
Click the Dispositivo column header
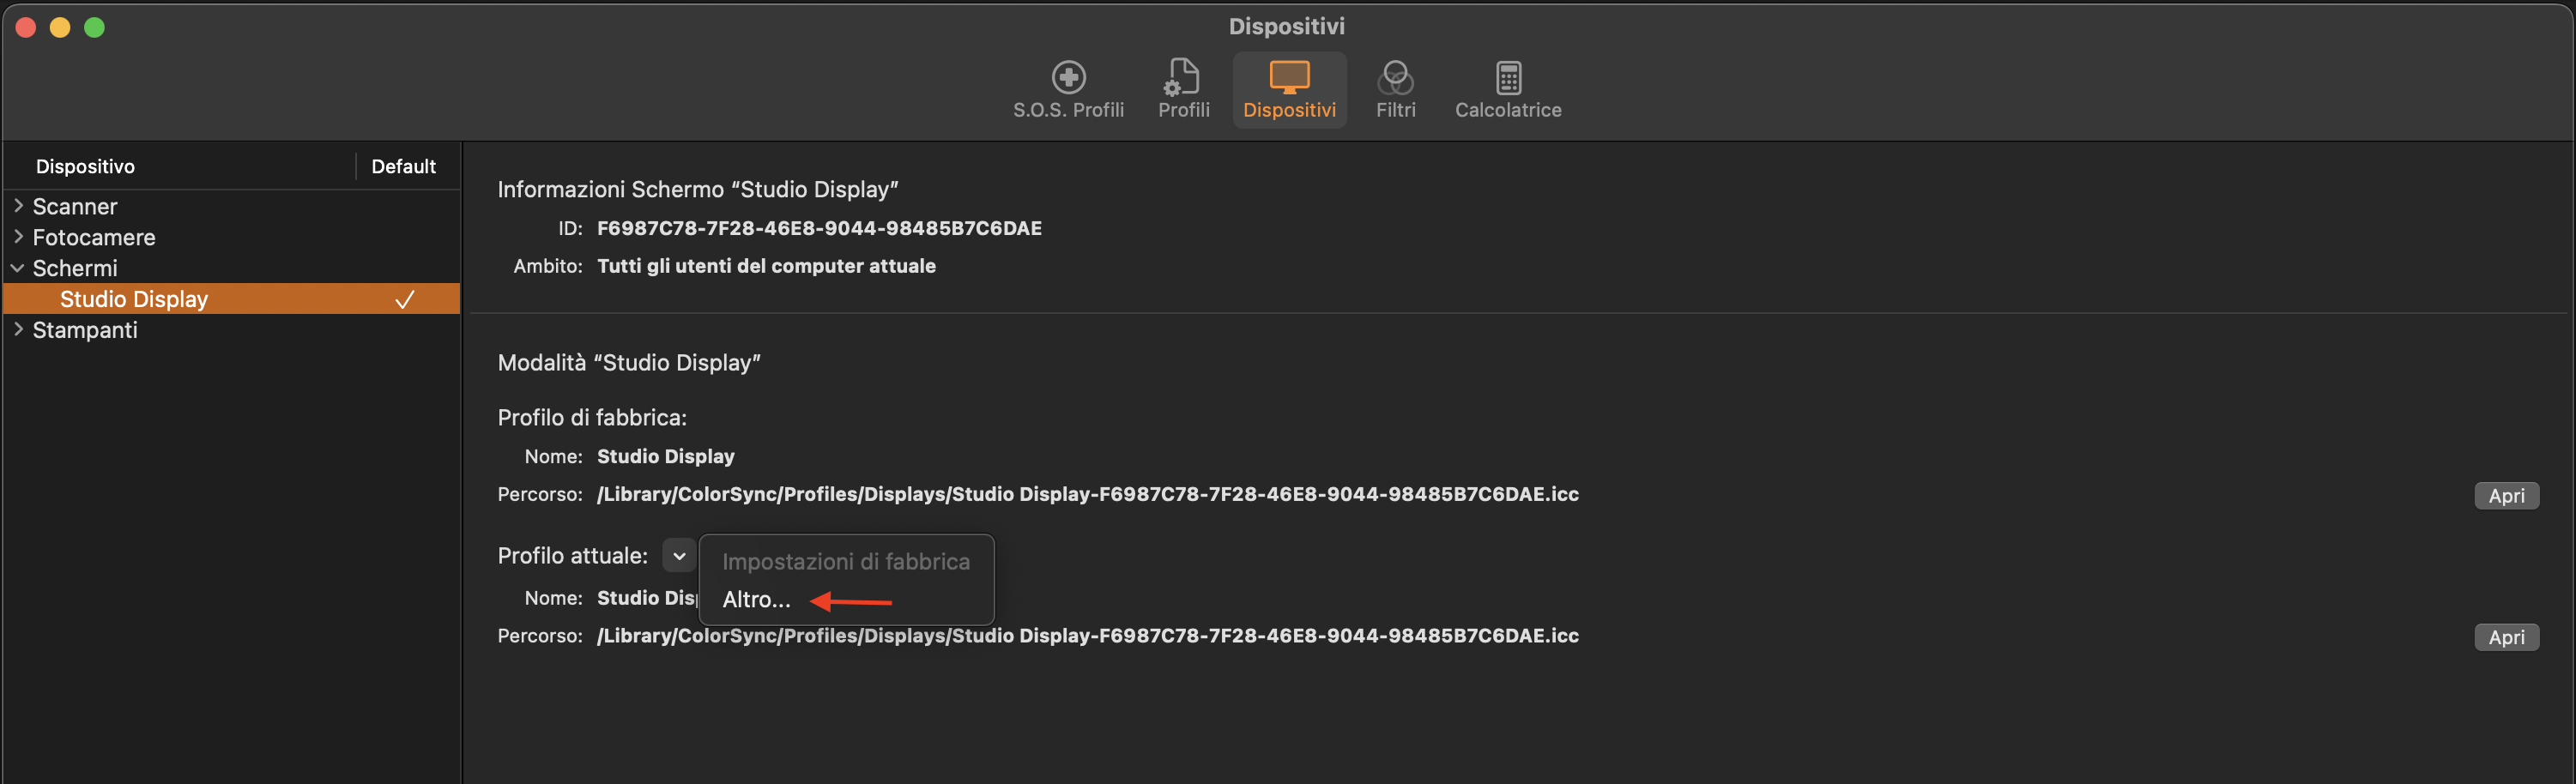pos(85,167)
